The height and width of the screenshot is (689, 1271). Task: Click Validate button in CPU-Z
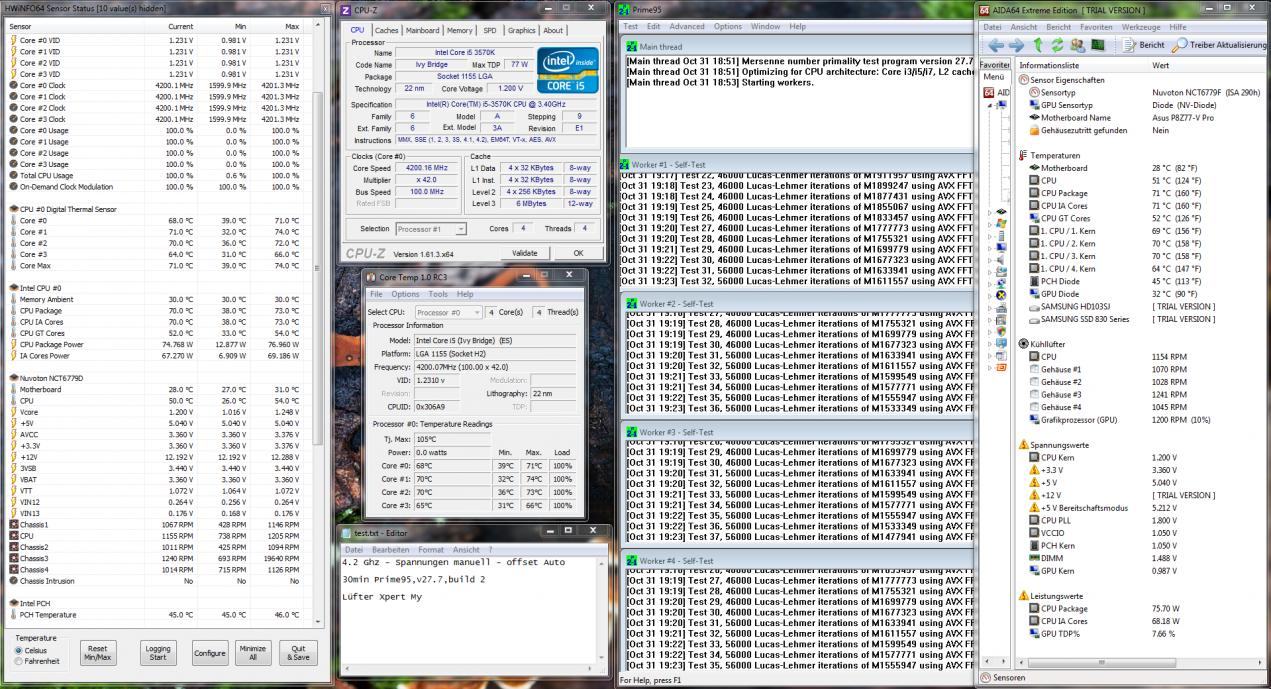point(525,253)
